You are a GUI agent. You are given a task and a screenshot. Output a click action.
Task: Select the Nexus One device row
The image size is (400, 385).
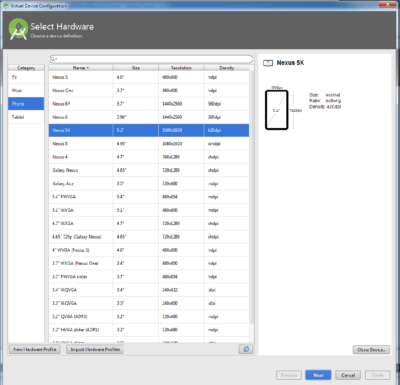coord(149,90)
